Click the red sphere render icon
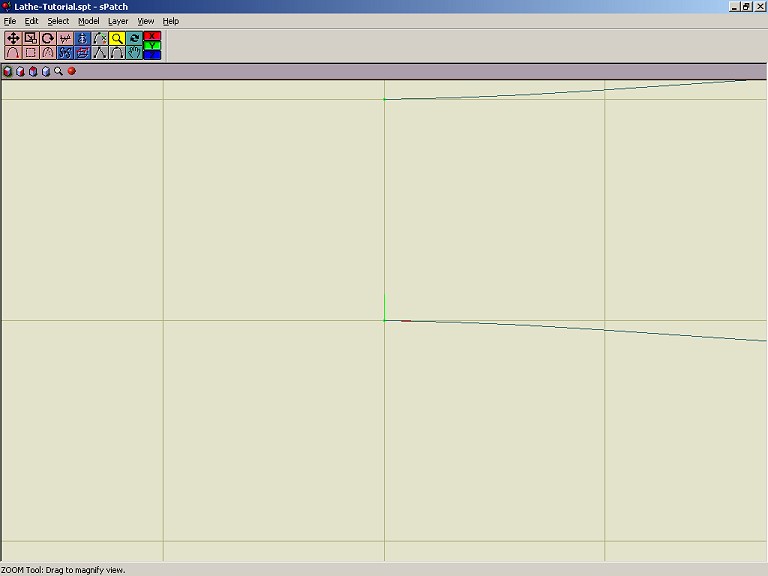This screenshot has width=768, height=576. [72, 71]
